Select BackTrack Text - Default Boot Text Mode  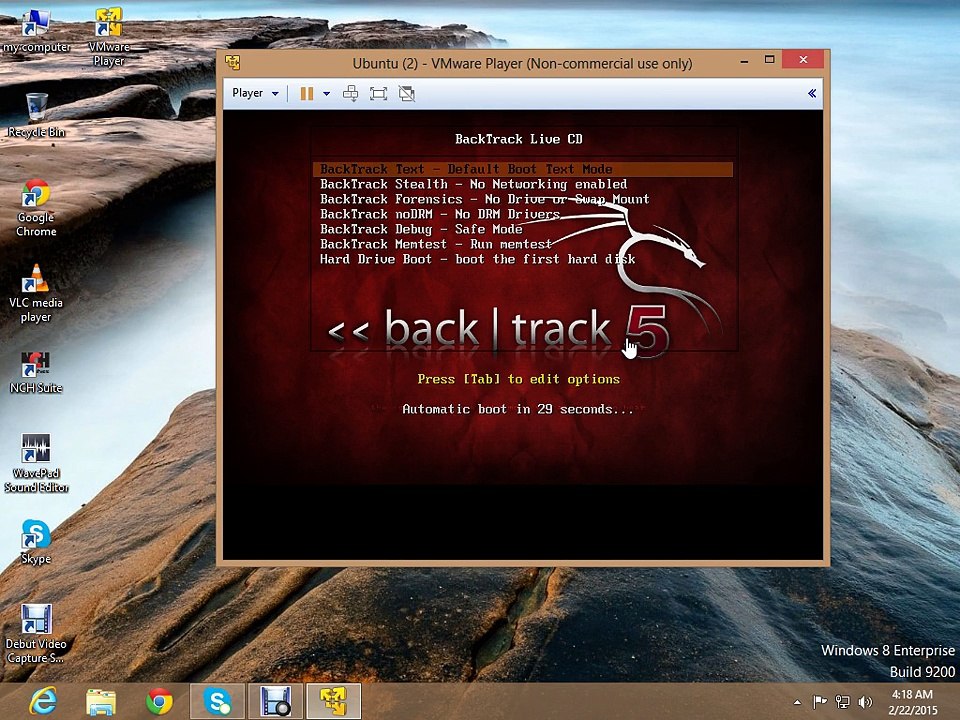point(523,169)
